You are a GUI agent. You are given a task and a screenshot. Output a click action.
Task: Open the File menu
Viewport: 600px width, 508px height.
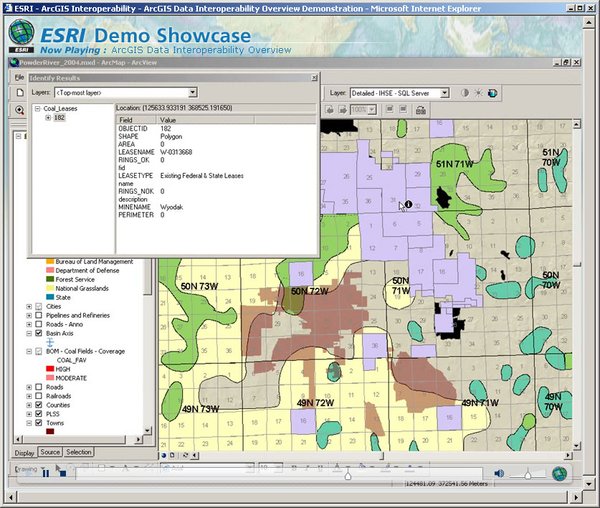coord(19,78)
